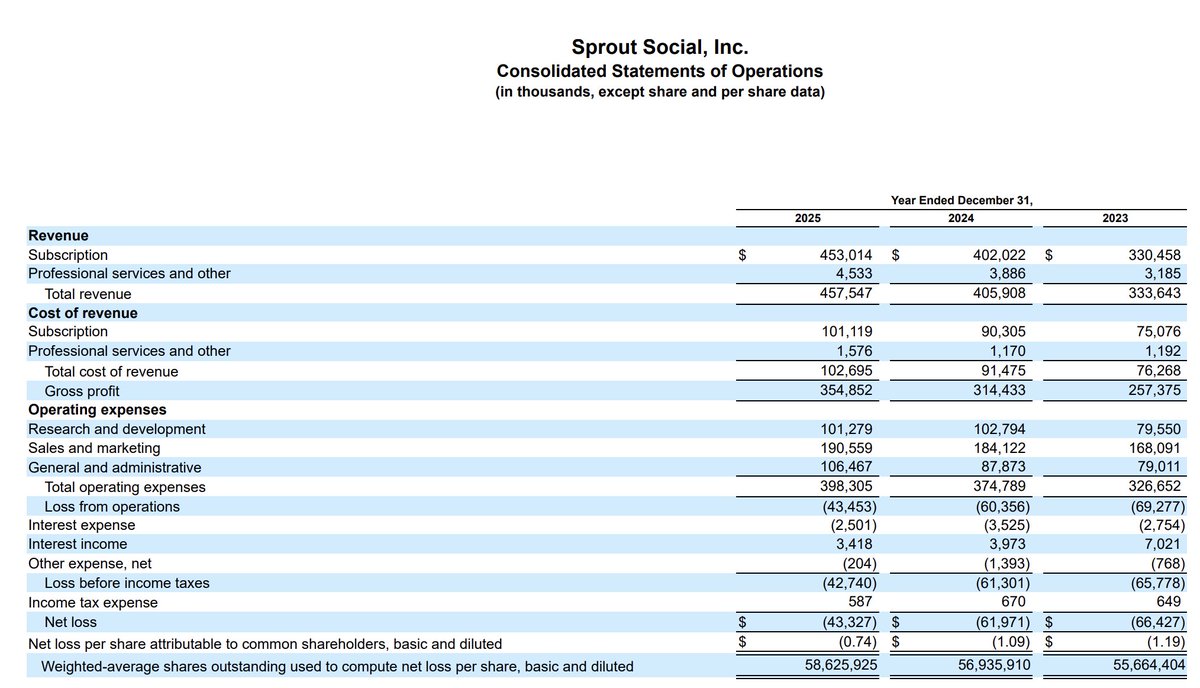Select total revenue value 405,908
Image resolution: width=1200 pixels, height=688 pixels.
click(998, 294)
